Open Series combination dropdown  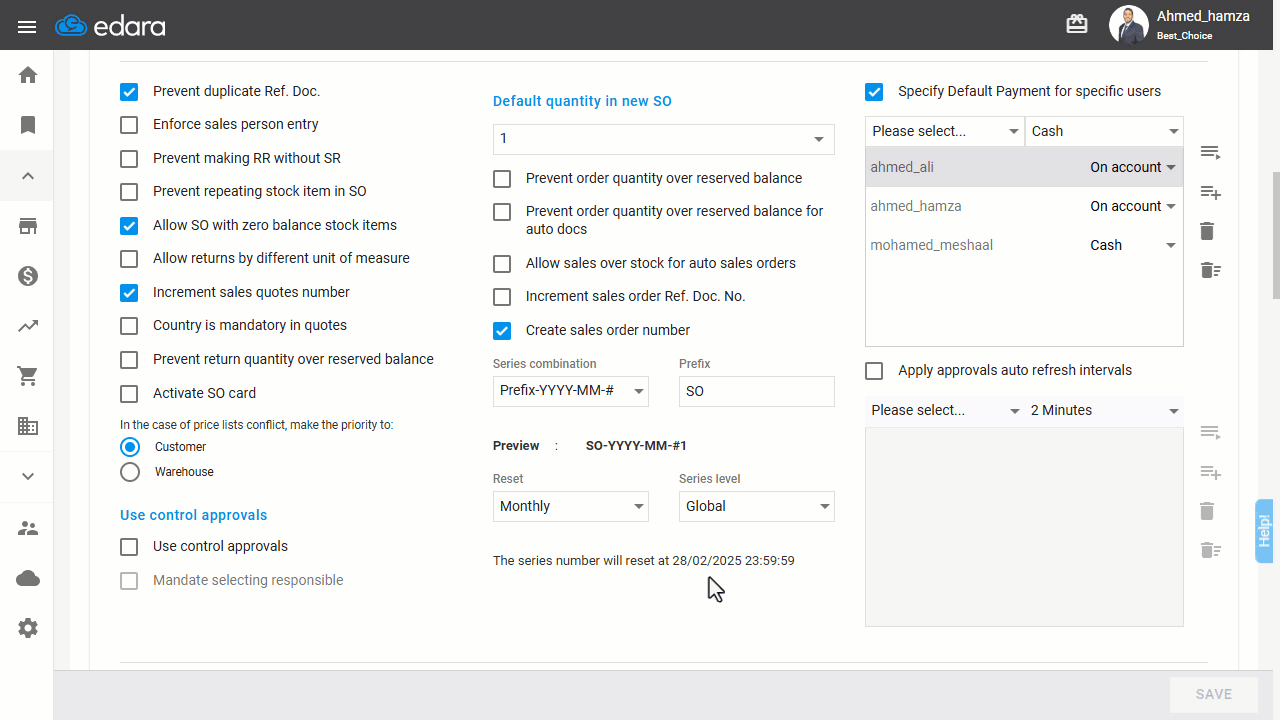(x=571, y=391)
